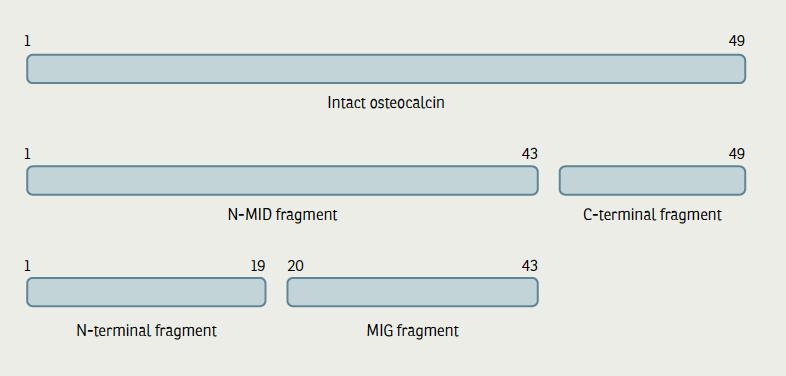
Task: Select the C-terminal fragment label
Action: click(x=652, y=215)
